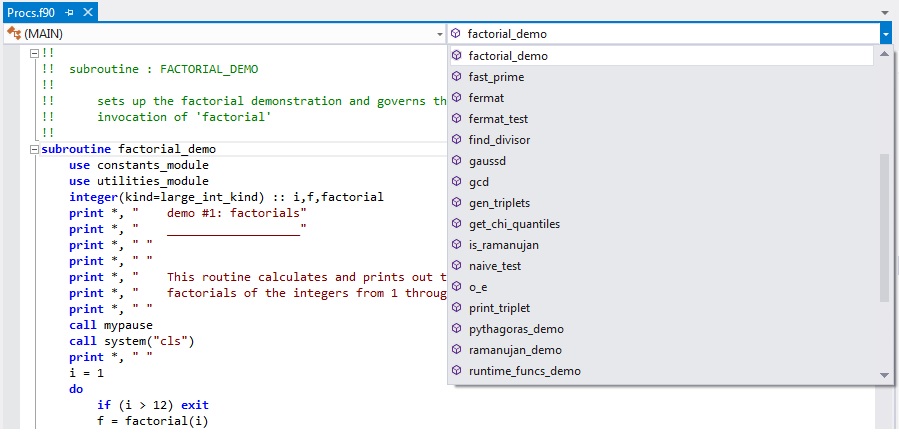Viewport: 899px width, 433px height.
Task: Click the cube icon beside fermat
Action: click(x=457, y=98)
